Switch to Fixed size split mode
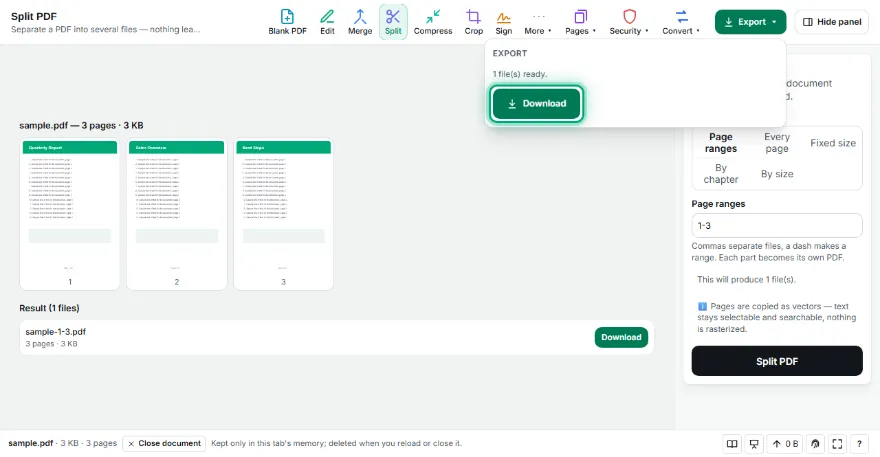The height and width of the screenshot is (457, 880). [833, 143]
